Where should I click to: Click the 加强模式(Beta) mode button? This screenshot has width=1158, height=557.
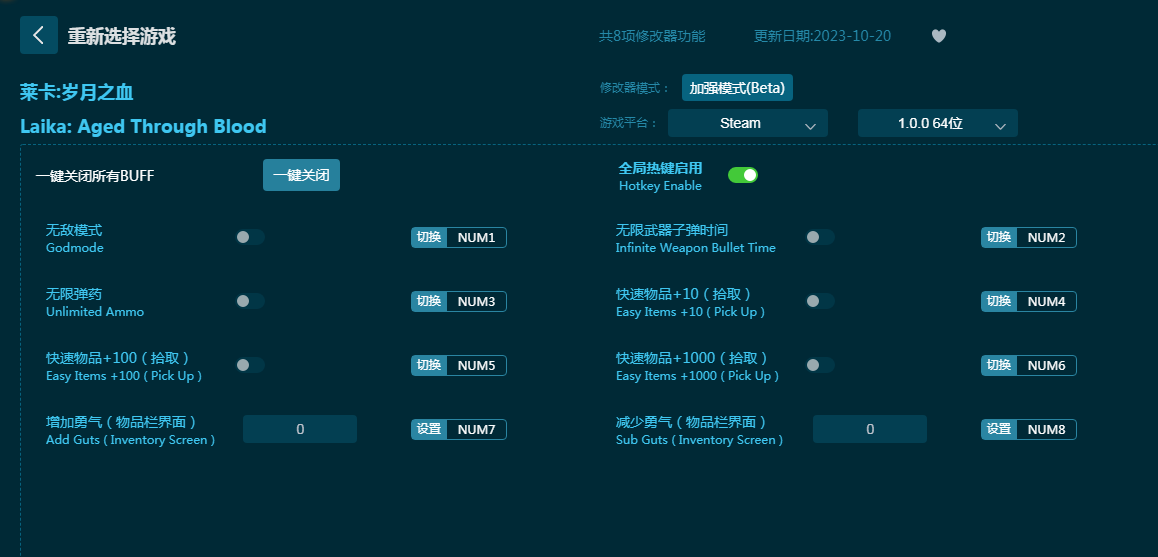[737, 88]
